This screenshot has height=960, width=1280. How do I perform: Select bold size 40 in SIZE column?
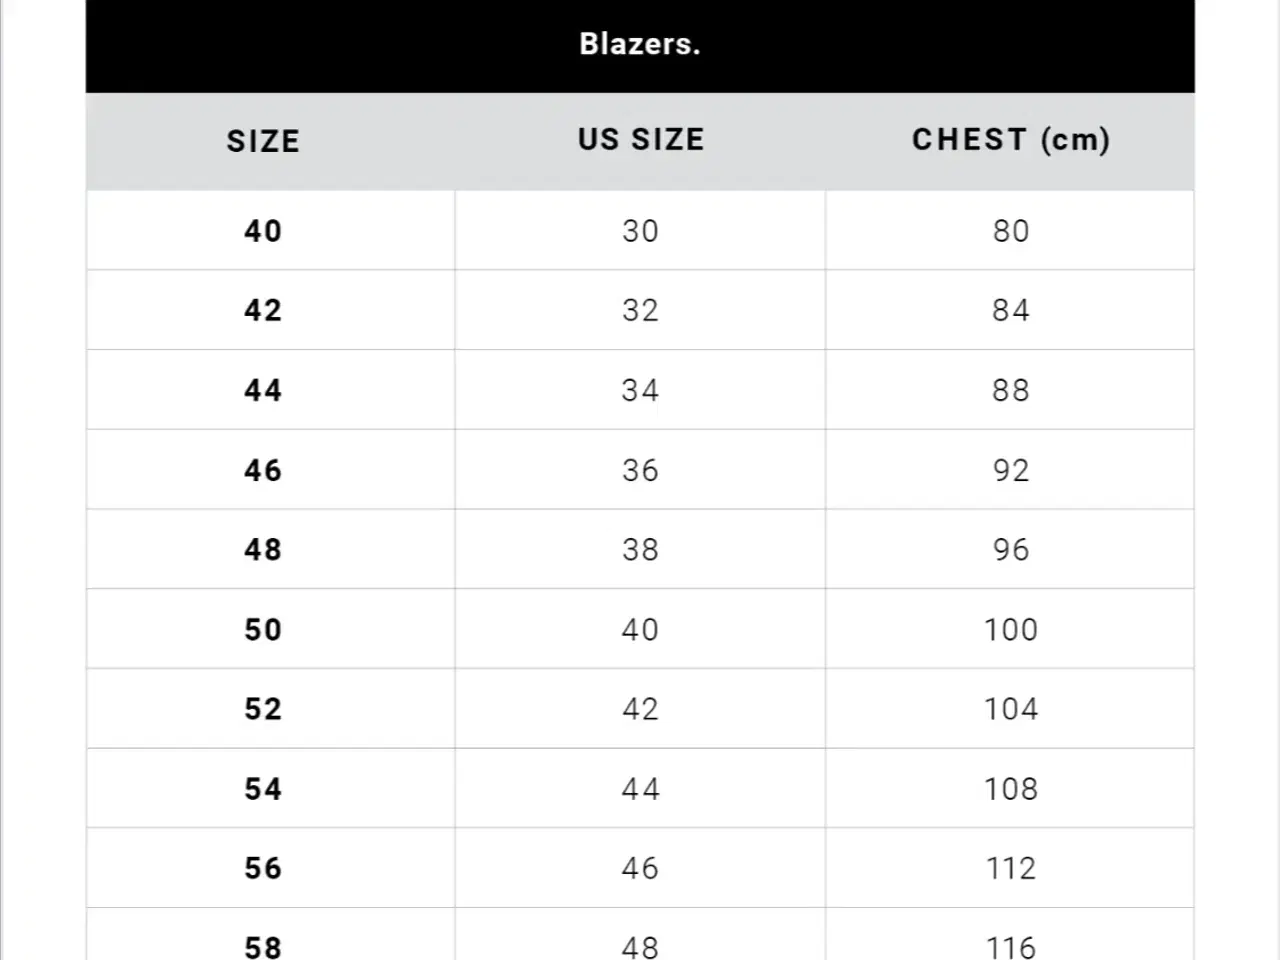coord(263,231)
